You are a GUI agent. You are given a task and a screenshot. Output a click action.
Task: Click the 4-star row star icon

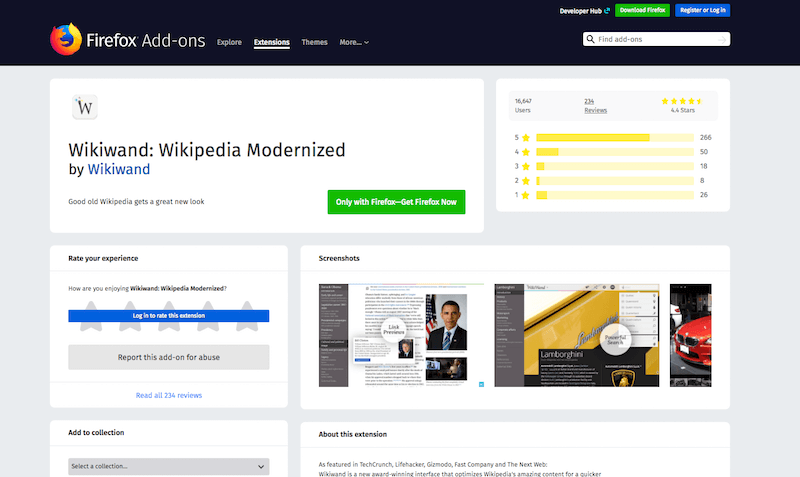tap(526, 152)
